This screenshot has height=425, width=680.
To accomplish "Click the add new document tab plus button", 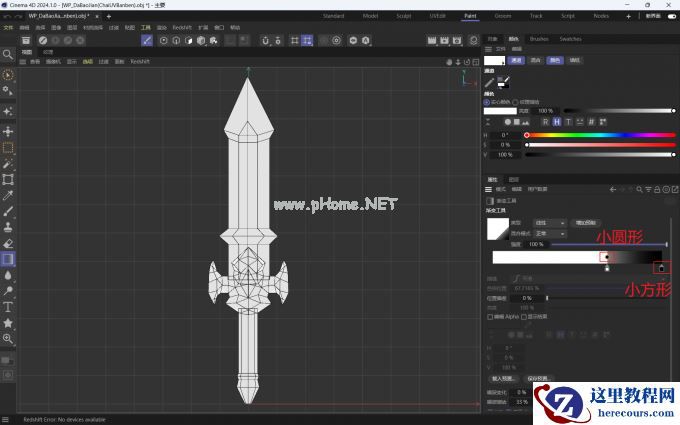I will click(x=109, y=16).
